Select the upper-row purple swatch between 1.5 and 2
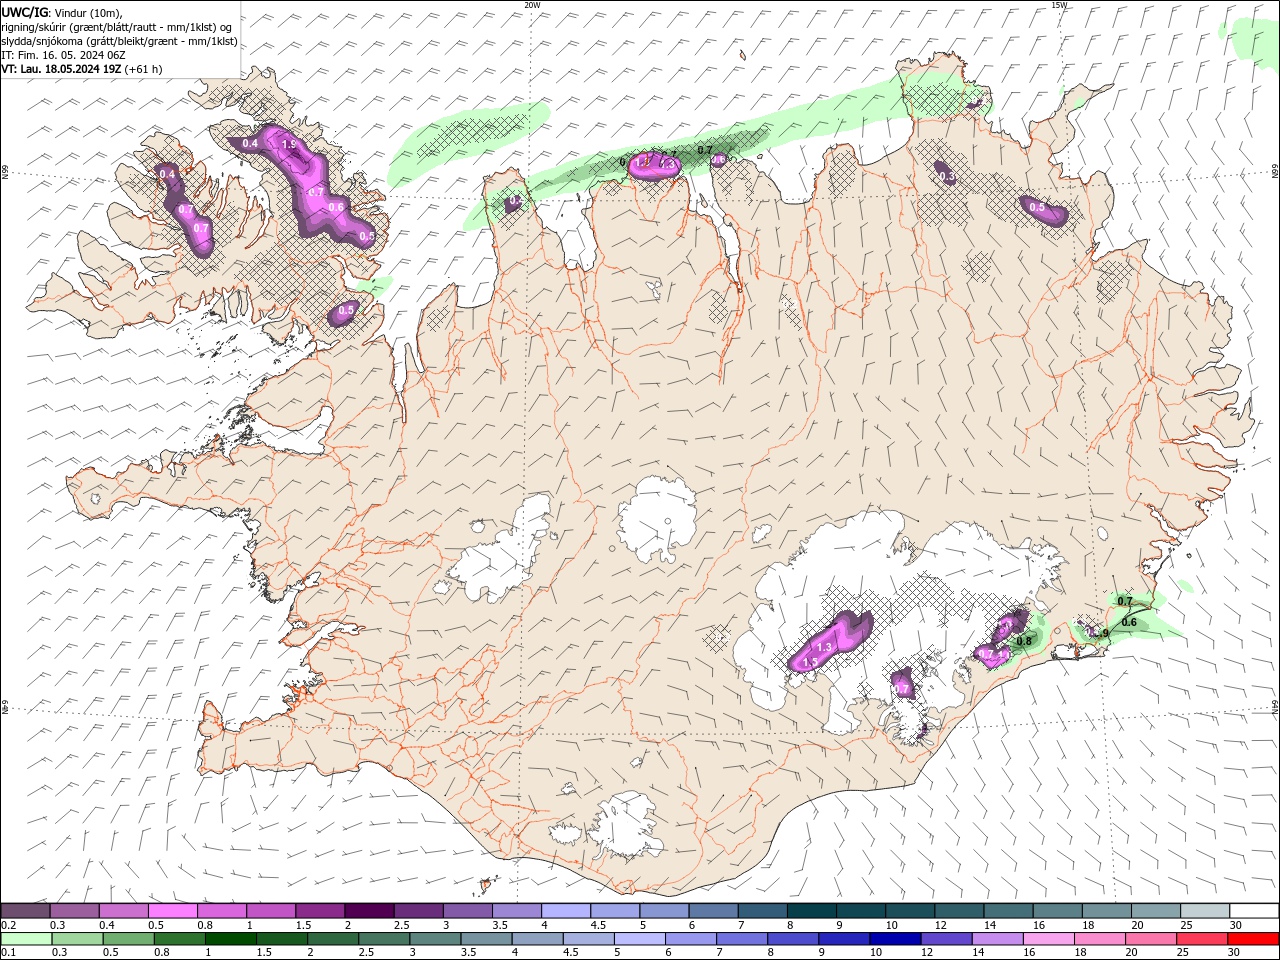Screen dimensions: 1280x960 click(x=320, y=911)
